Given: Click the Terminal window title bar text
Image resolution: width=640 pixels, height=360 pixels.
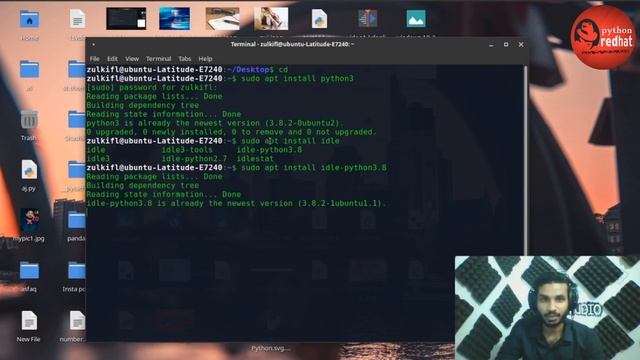Looking at the screenshot, I should (292, 44).
